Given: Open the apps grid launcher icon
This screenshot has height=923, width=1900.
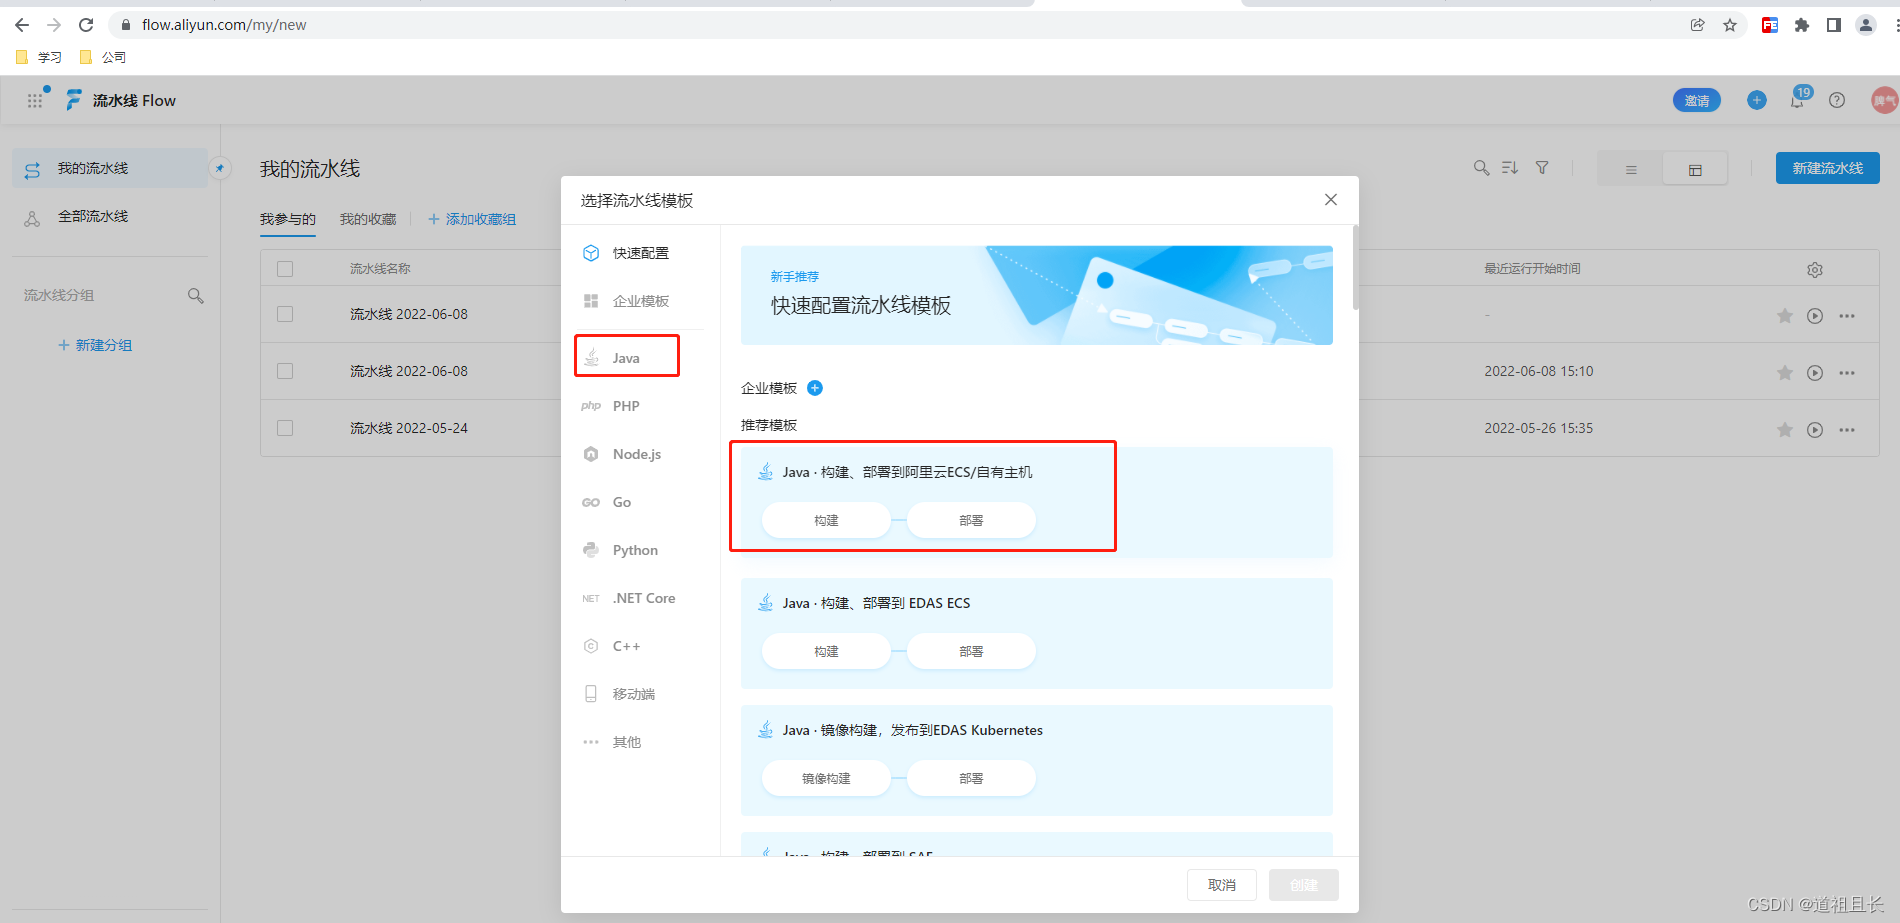Looking at the screenshot, I should pos(35,100).
